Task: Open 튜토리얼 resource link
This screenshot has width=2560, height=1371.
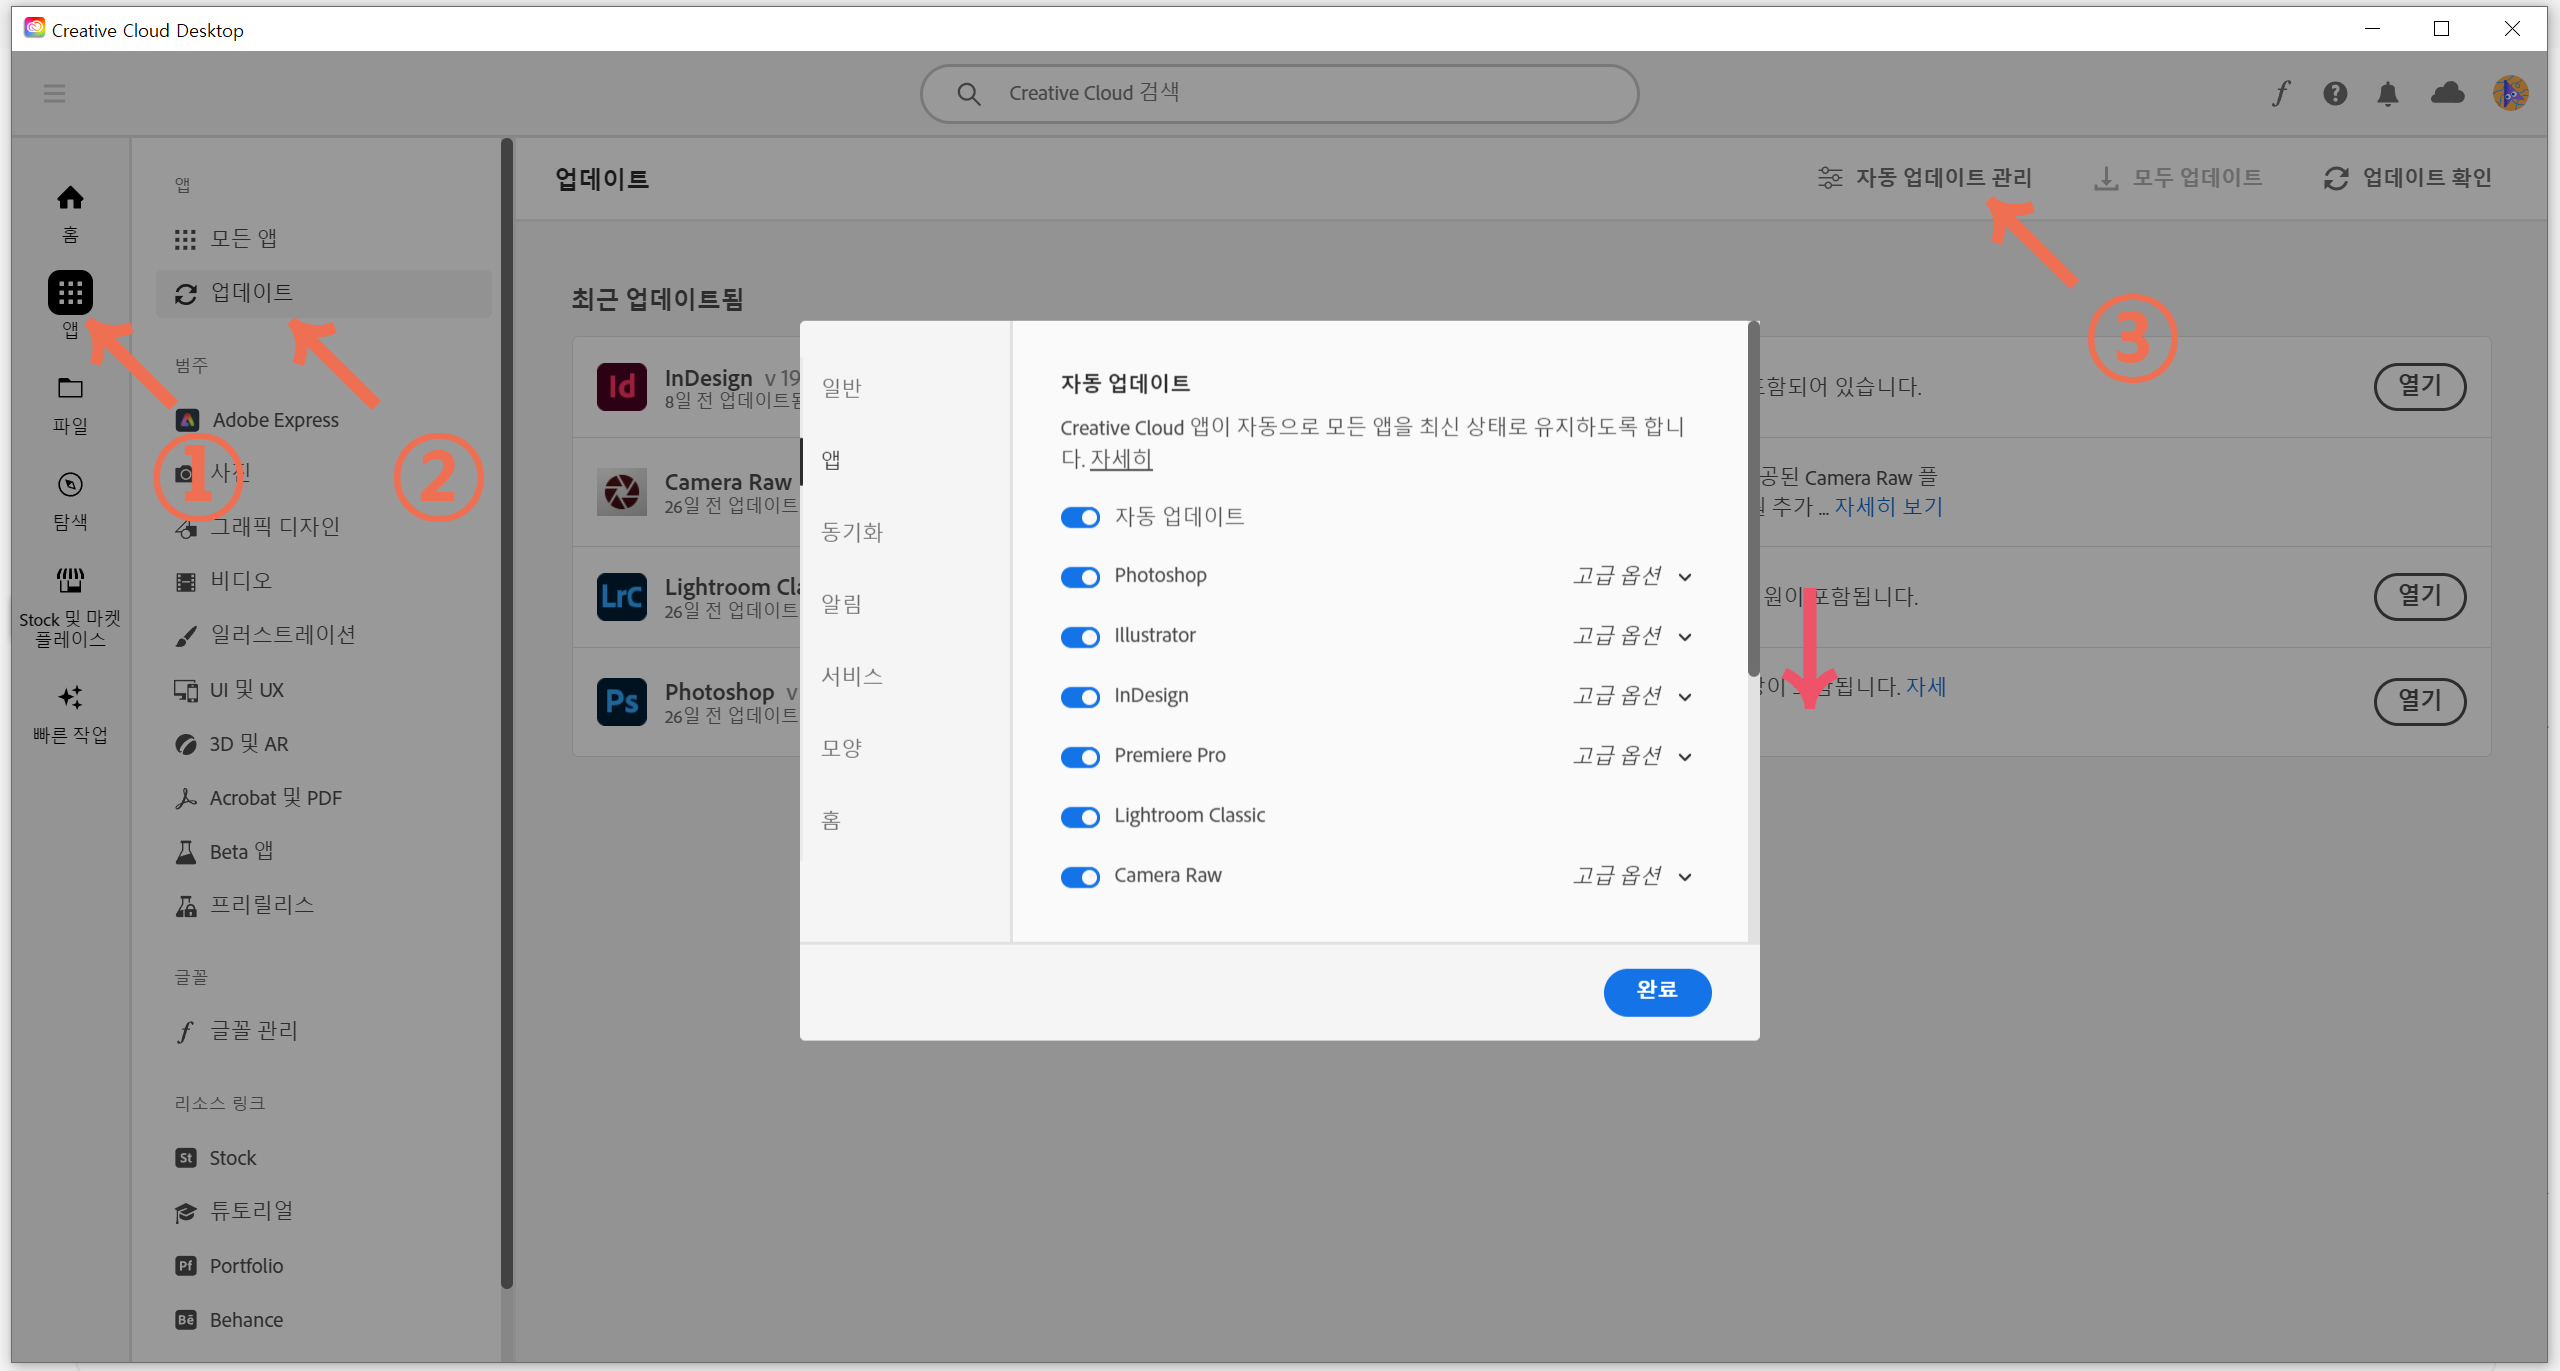Action: (x=234, y=1212)
